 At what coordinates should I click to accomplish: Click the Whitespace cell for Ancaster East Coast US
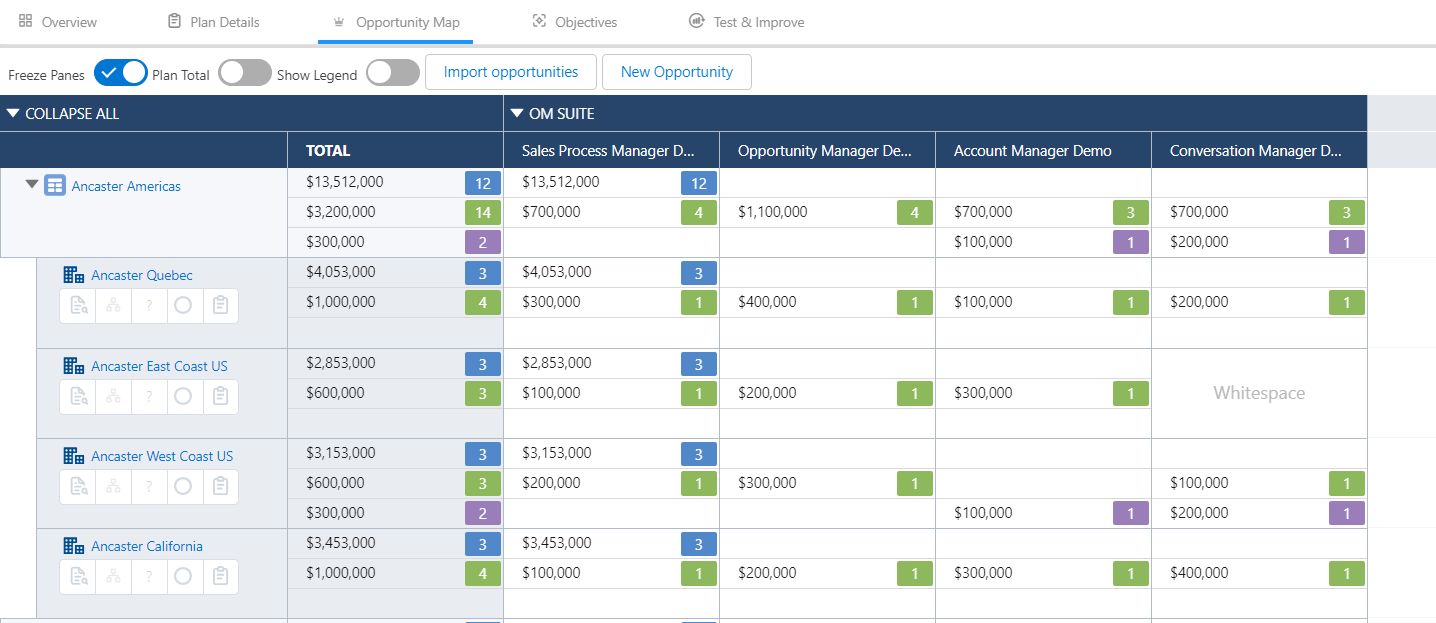[x=1259, y=393]
